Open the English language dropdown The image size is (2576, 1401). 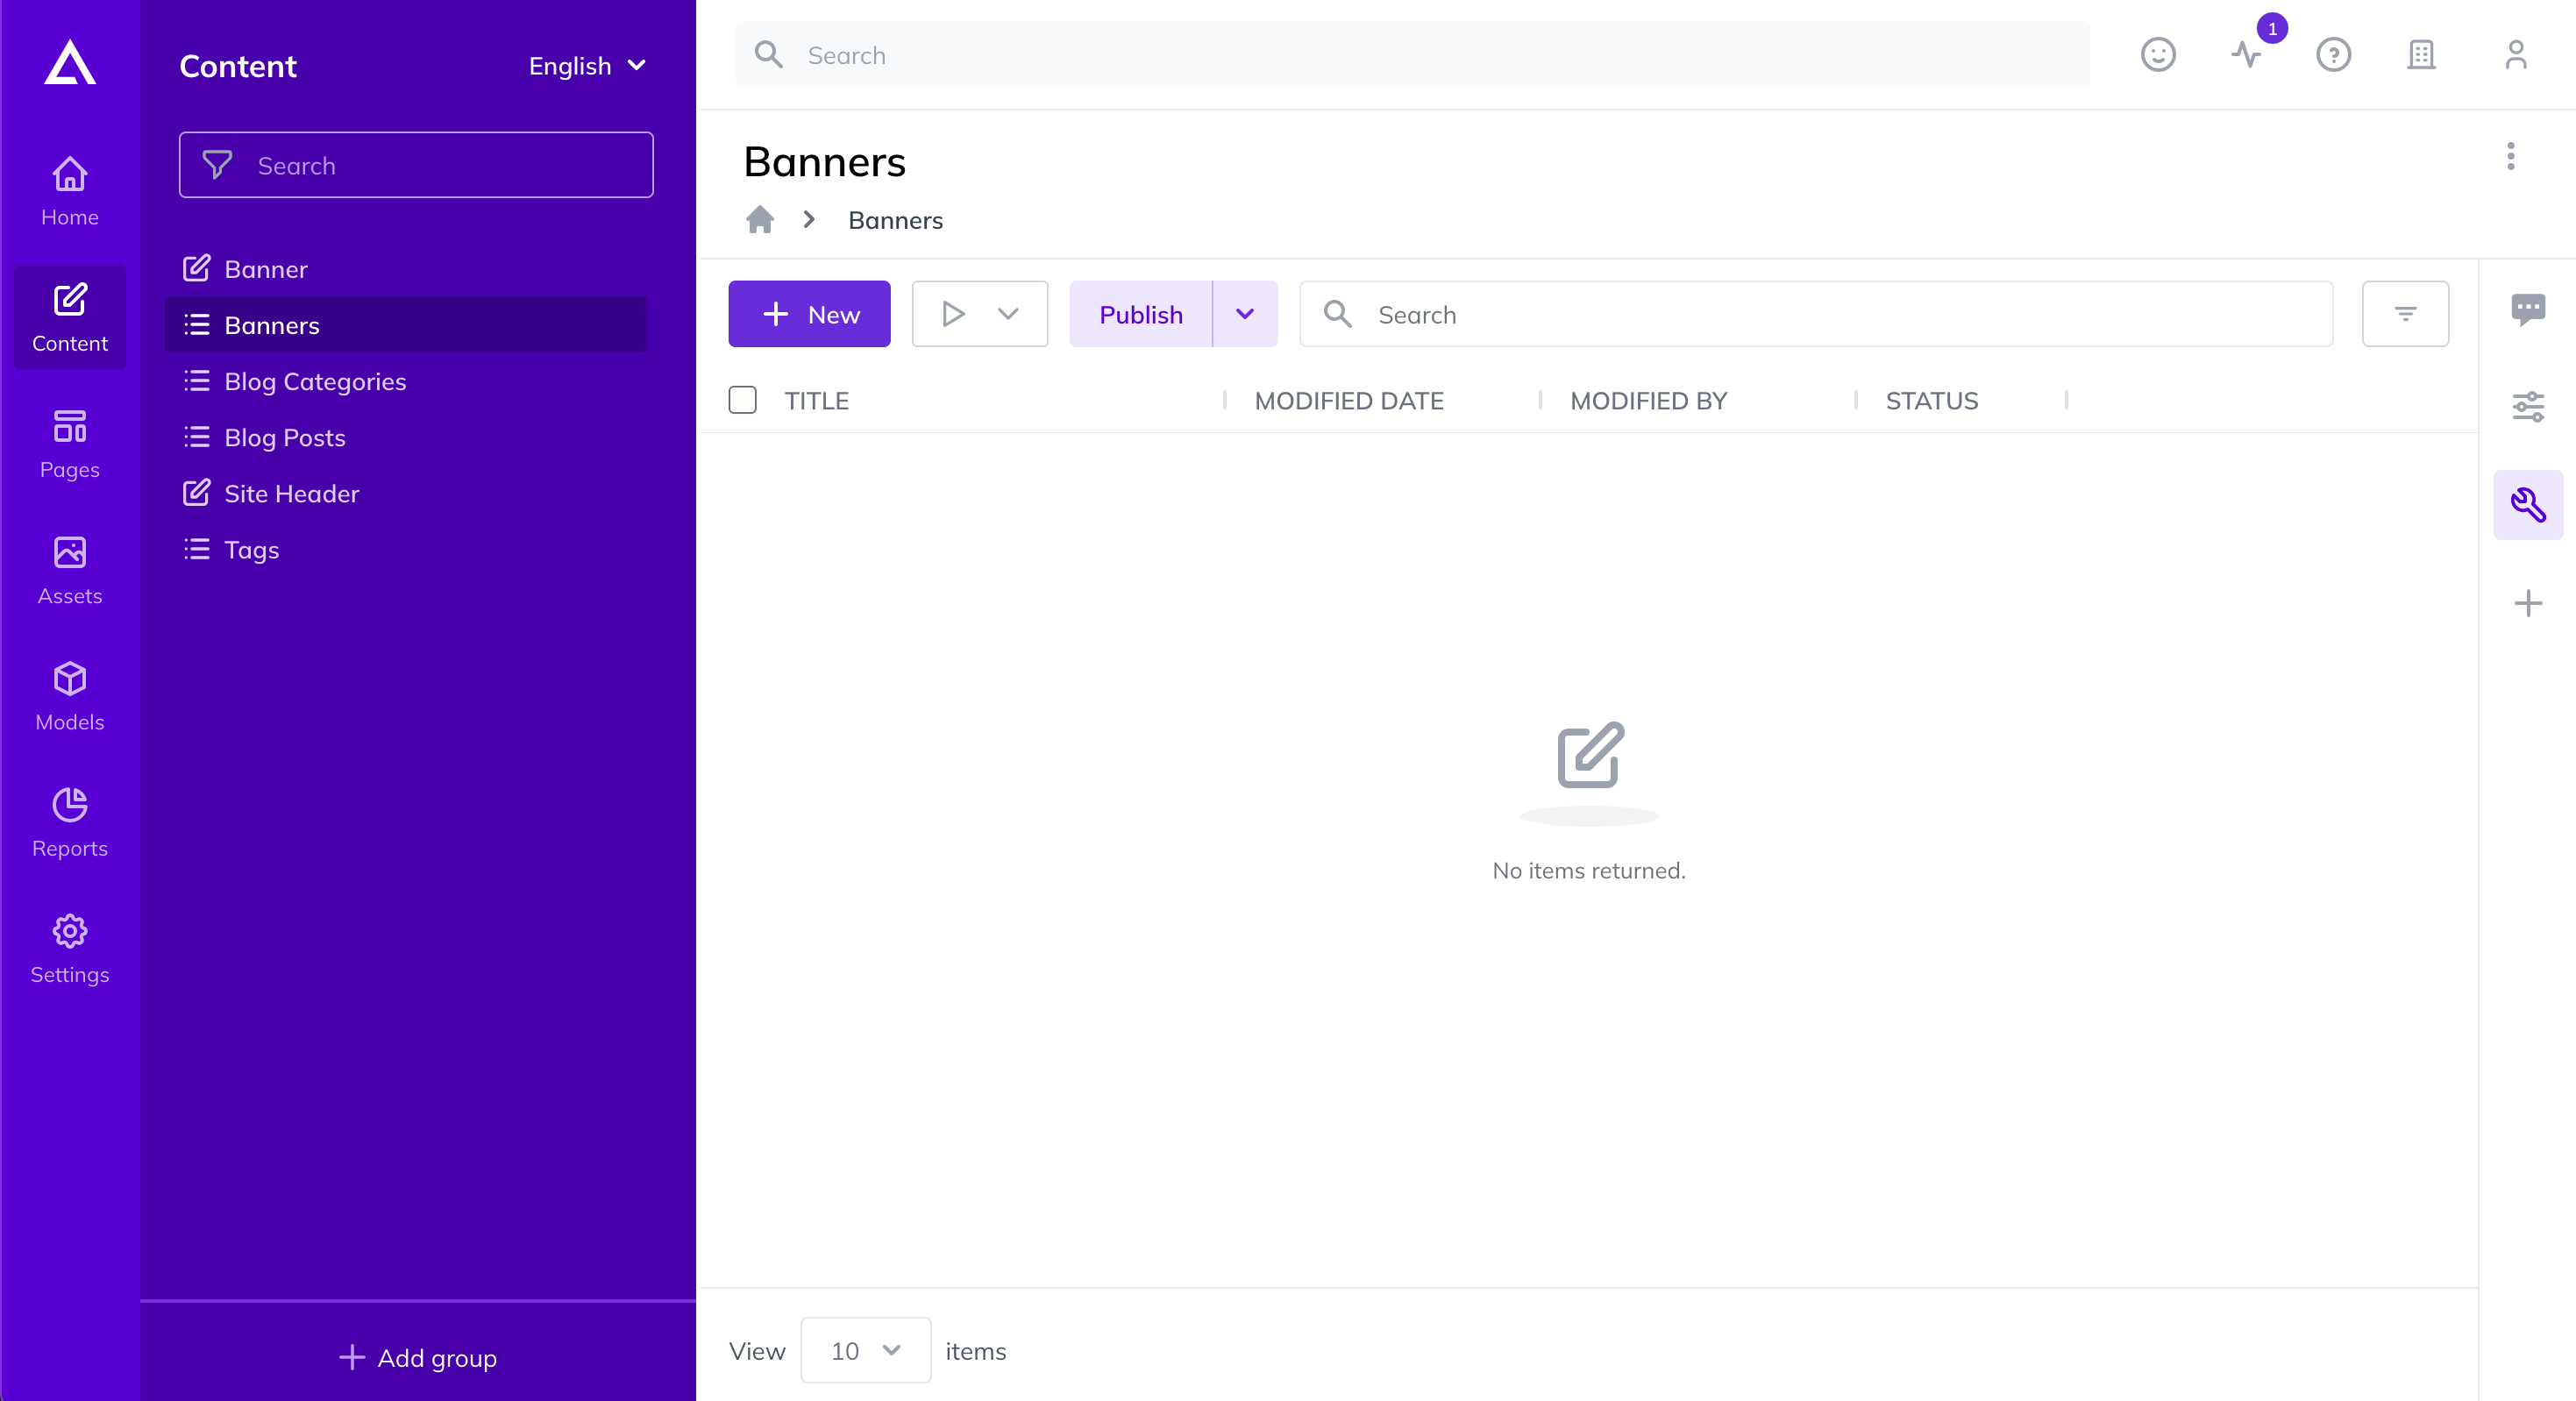(x=587, y=66)
